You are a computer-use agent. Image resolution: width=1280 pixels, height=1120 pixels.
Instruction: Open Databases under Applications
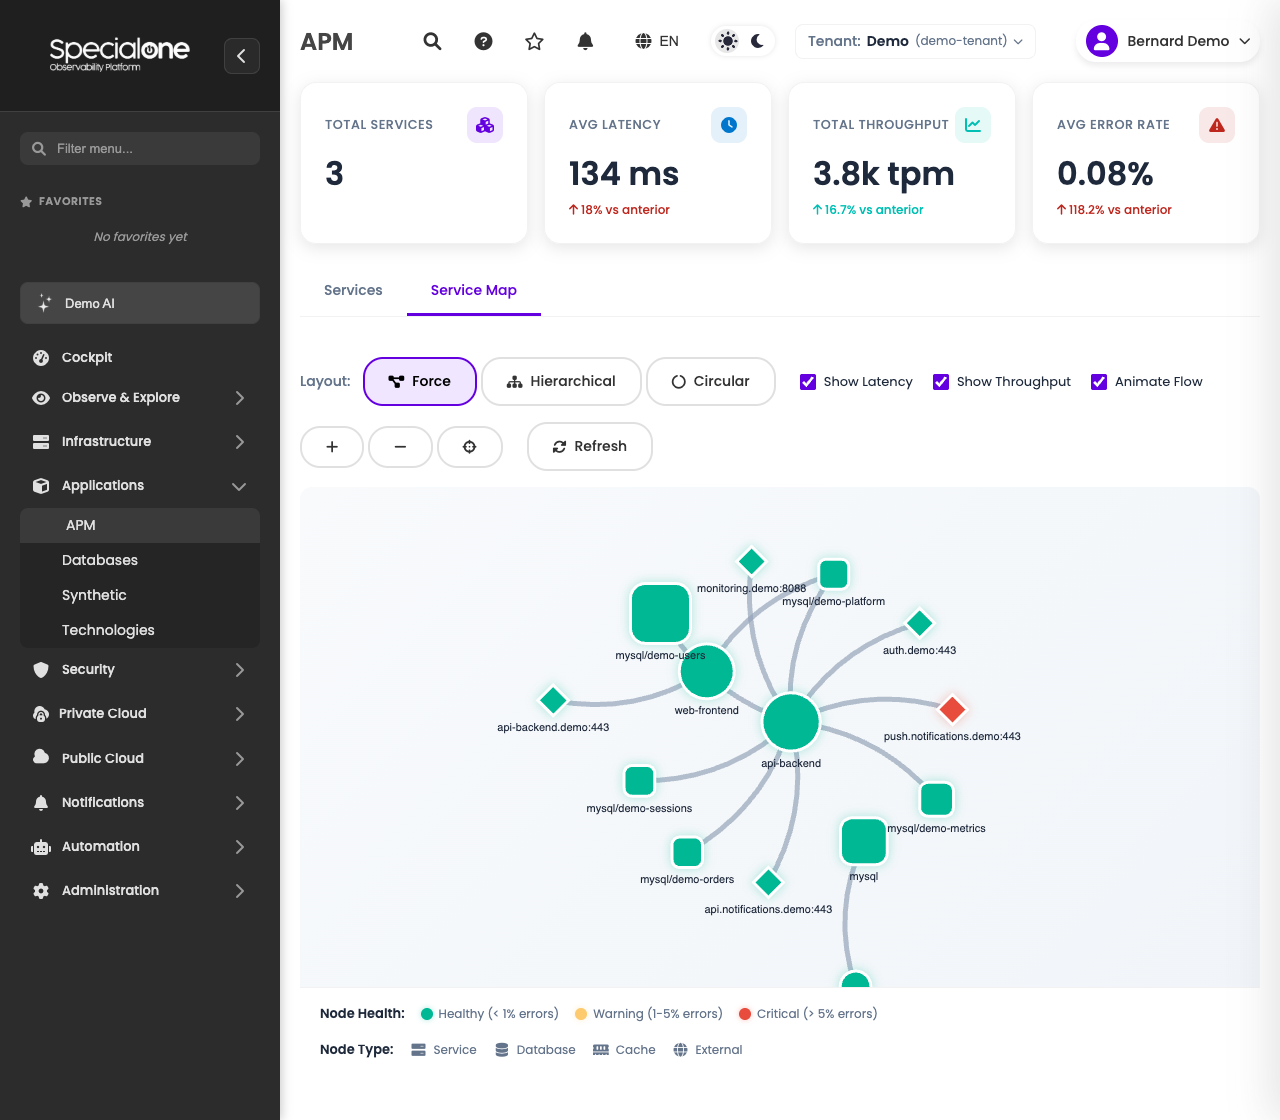coord(140,560)
